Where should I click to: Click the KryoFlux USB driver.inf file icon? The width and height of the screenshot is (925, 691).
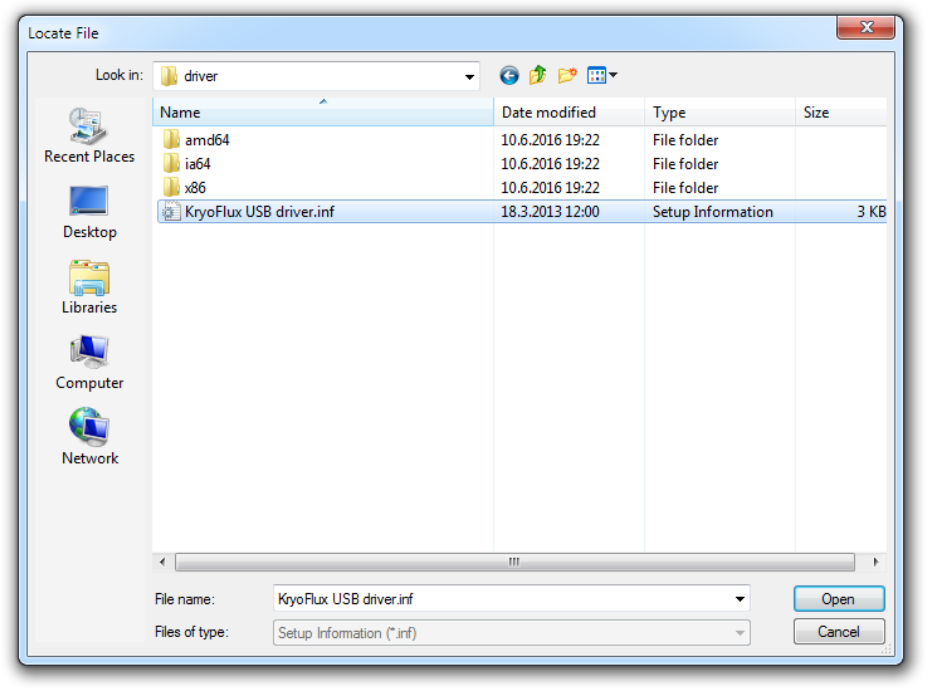point(171,212)
